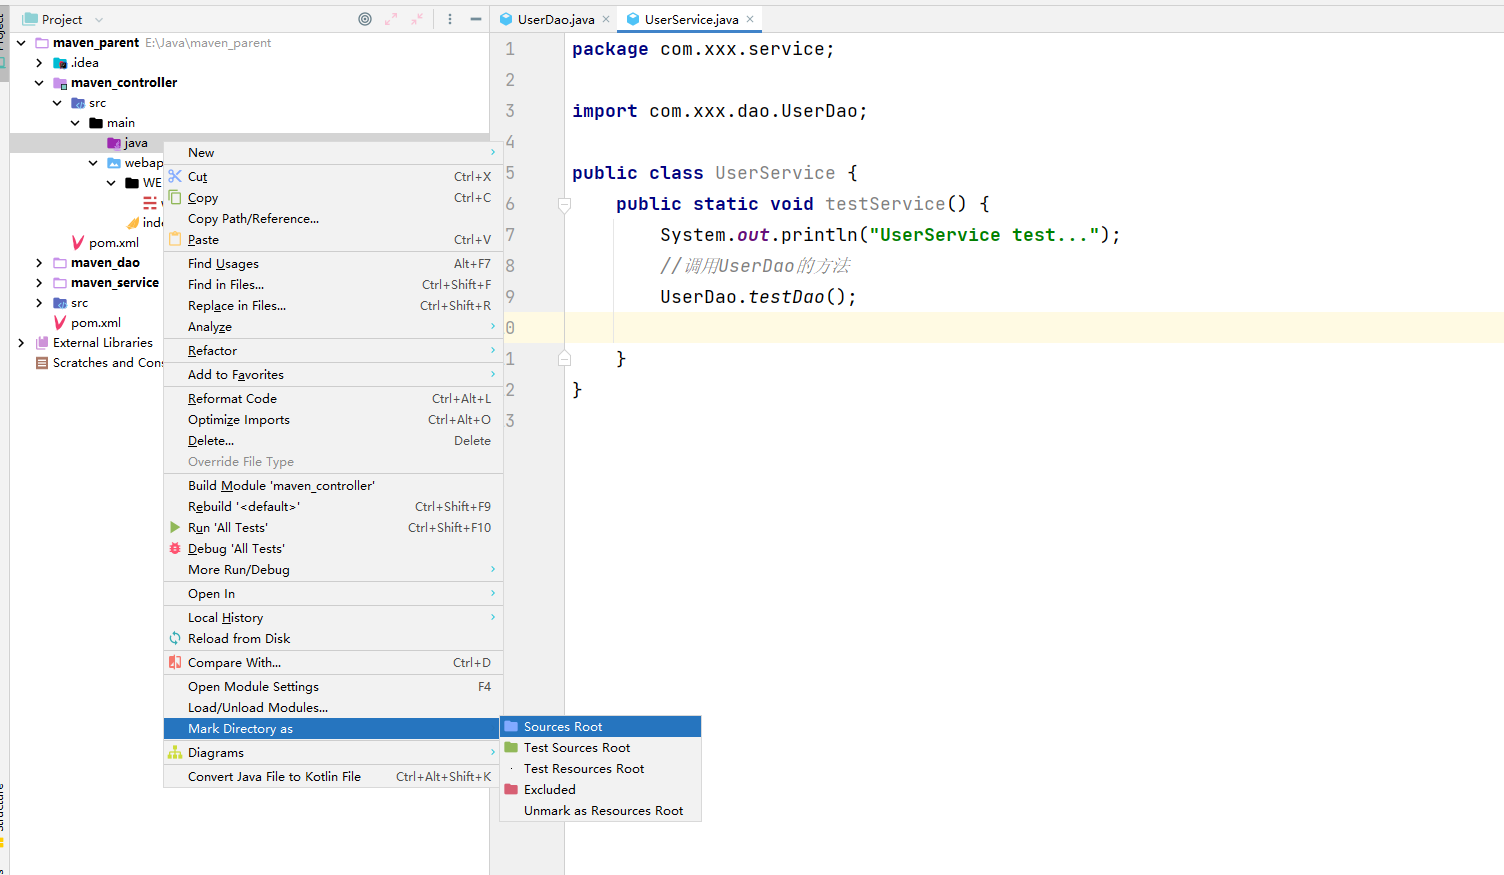
Task: Collapse the src folder under maven_controller
Action: [57, 103]
